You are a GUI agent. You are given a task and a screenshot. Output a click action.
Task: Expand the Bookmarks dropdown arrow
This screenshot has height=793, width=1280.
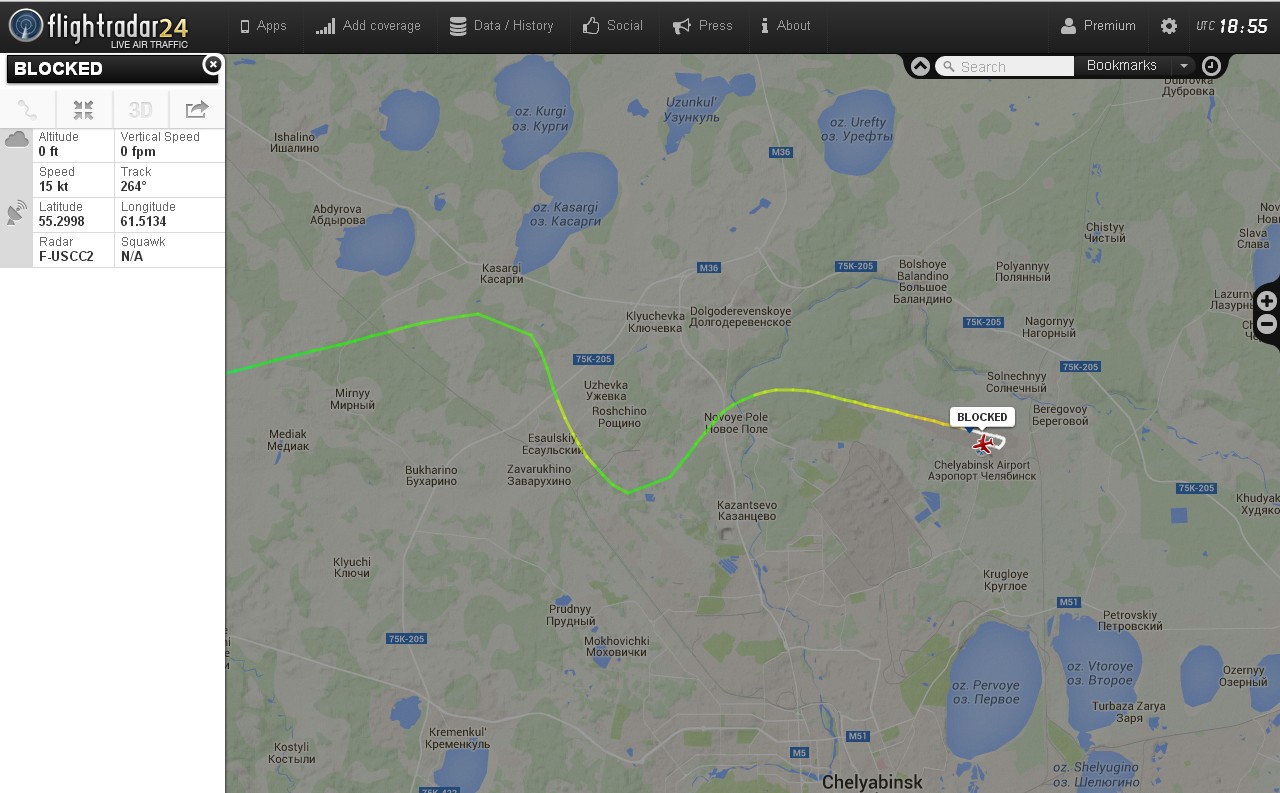click(x=1184, y=66)
